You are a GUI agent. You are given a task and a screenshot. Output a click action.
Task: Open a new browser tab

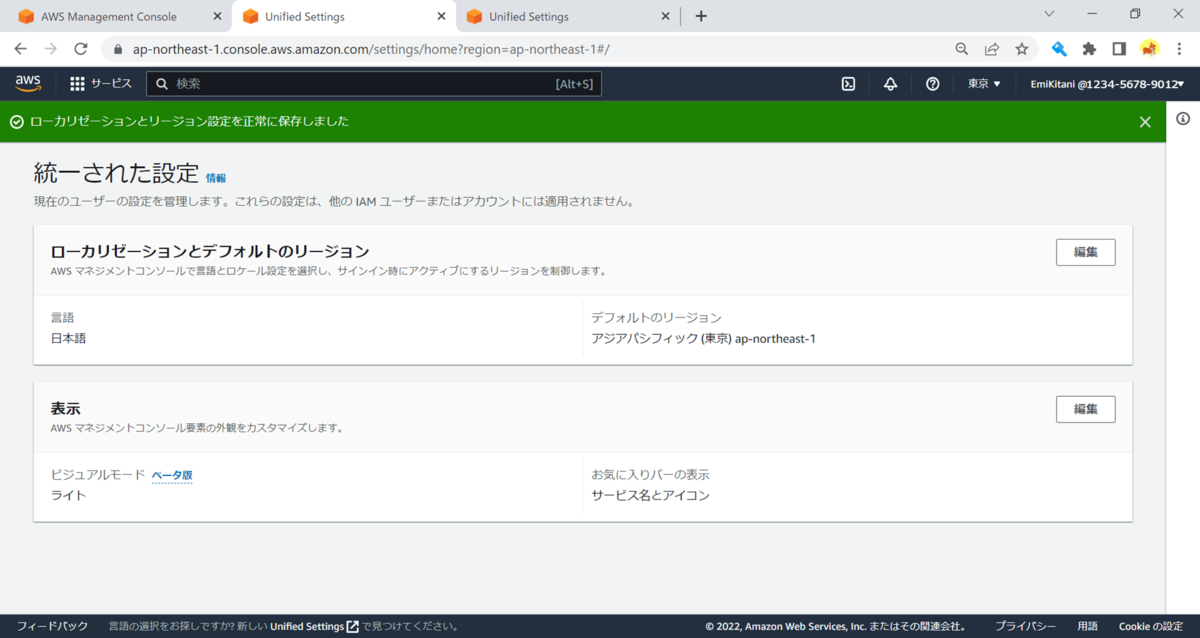tap(701, 16)
